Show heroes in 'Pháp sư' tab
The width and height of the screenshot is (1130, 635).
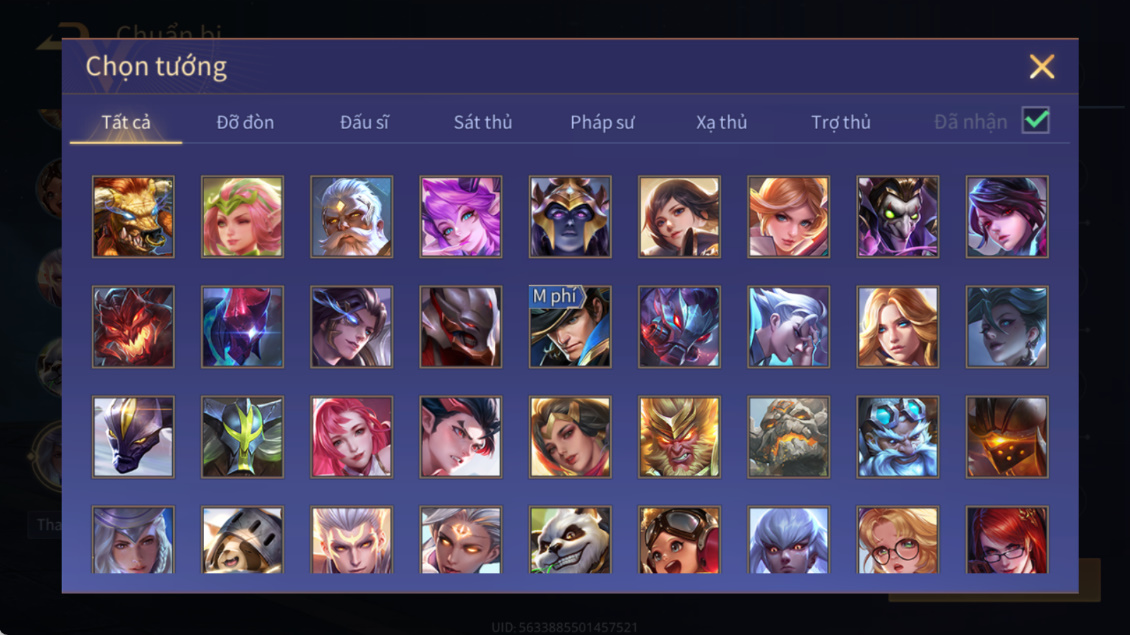602,122
